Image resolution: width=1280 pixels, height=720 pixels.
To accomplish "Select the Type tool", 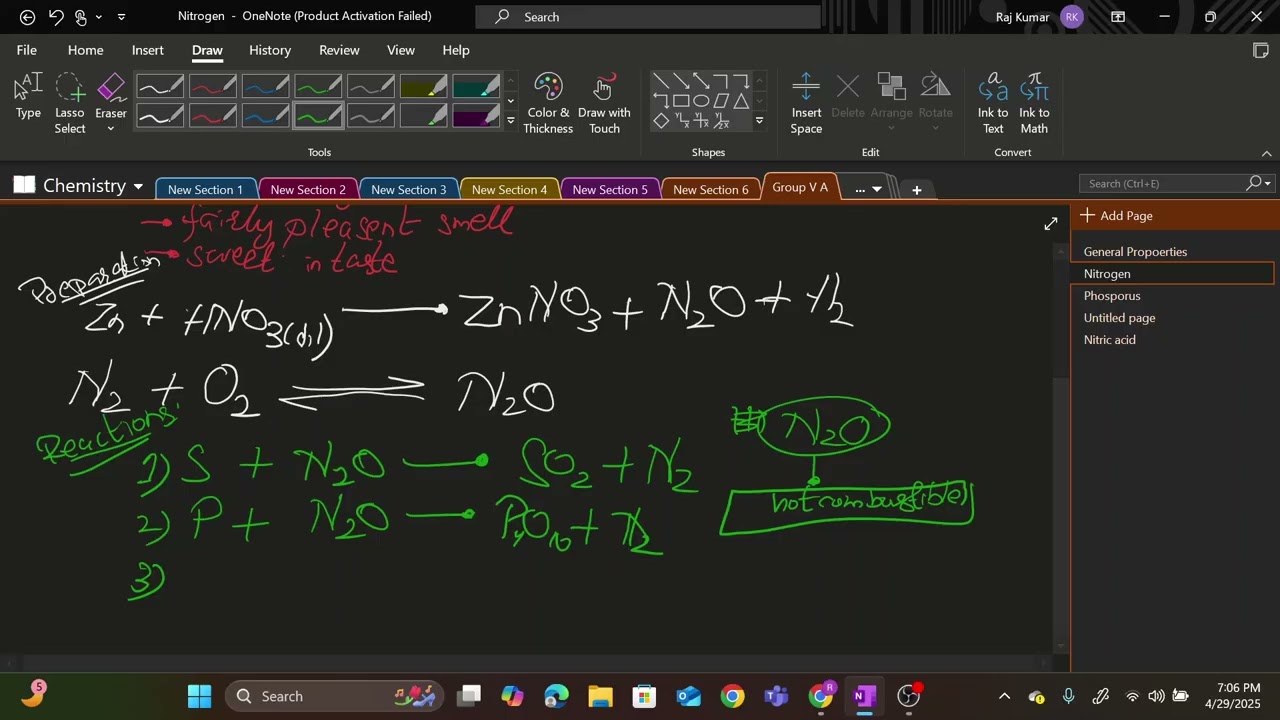I will click(x=28, y=97).
